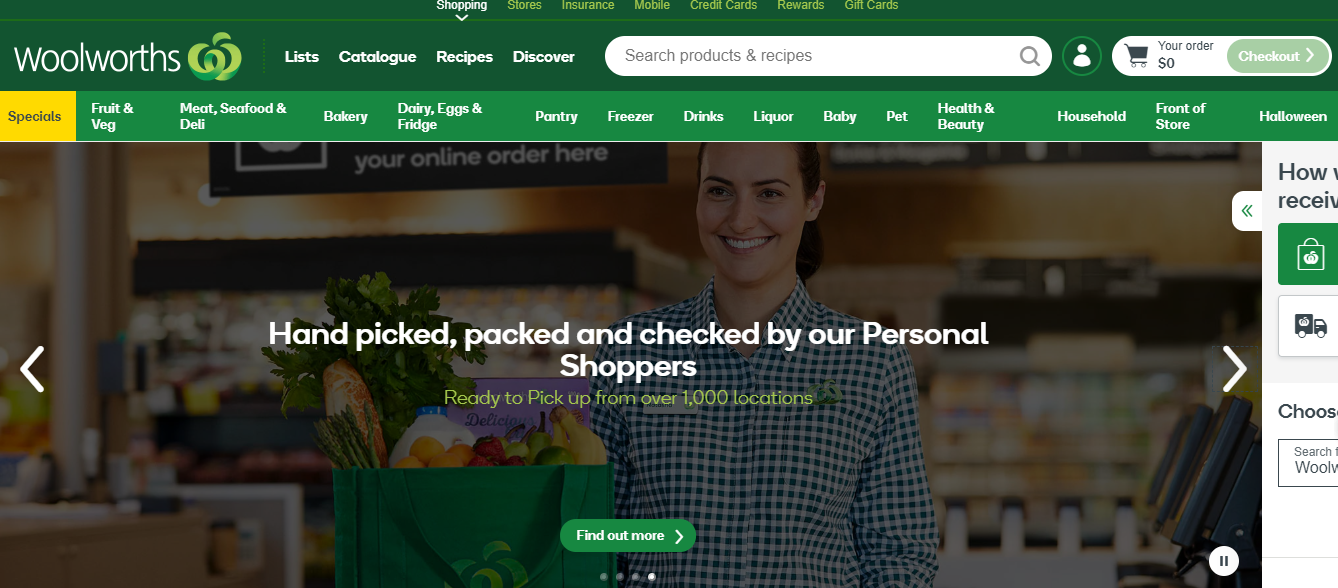1338x588 pixels.
Task: Open the Fruit & Veg category menu
Action: click(x=112, y=116)
